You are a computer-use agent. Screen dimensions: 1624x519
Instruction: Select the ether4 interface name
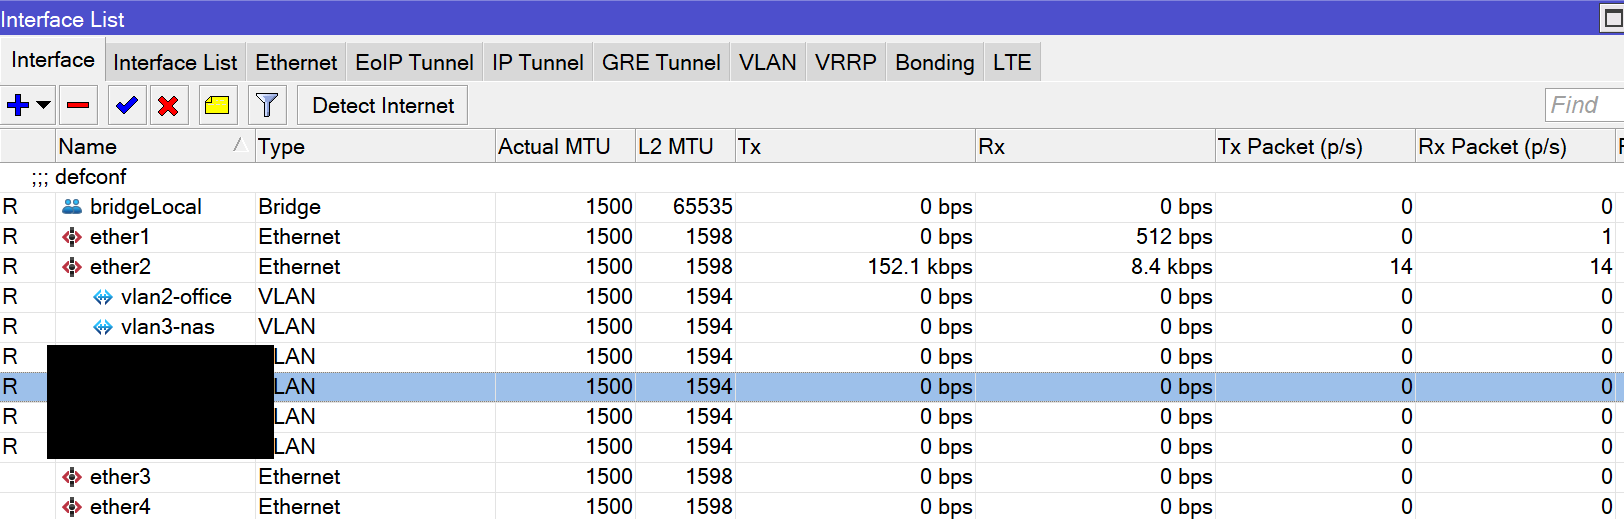point(120,507)
